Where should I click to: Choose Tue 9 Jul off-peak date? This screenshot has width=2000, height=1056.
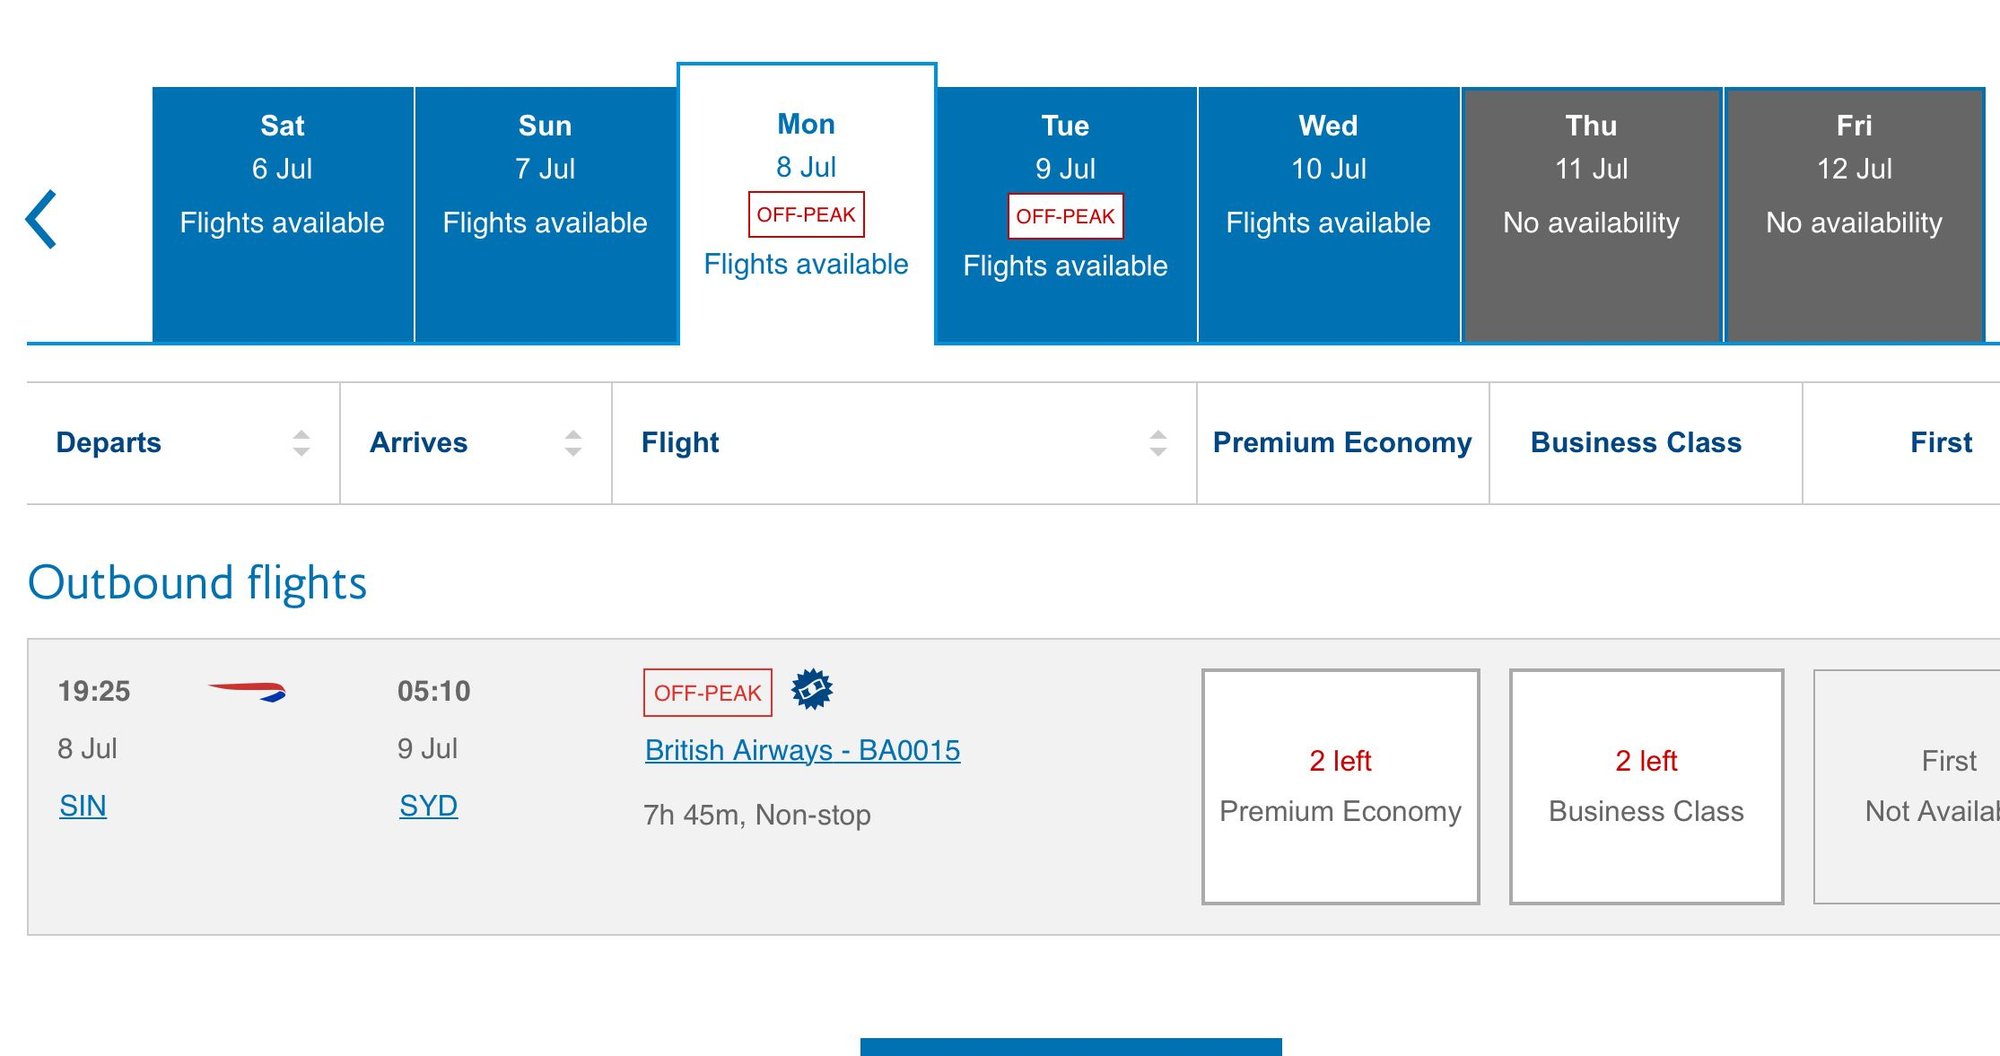(x=1065, y=214)
